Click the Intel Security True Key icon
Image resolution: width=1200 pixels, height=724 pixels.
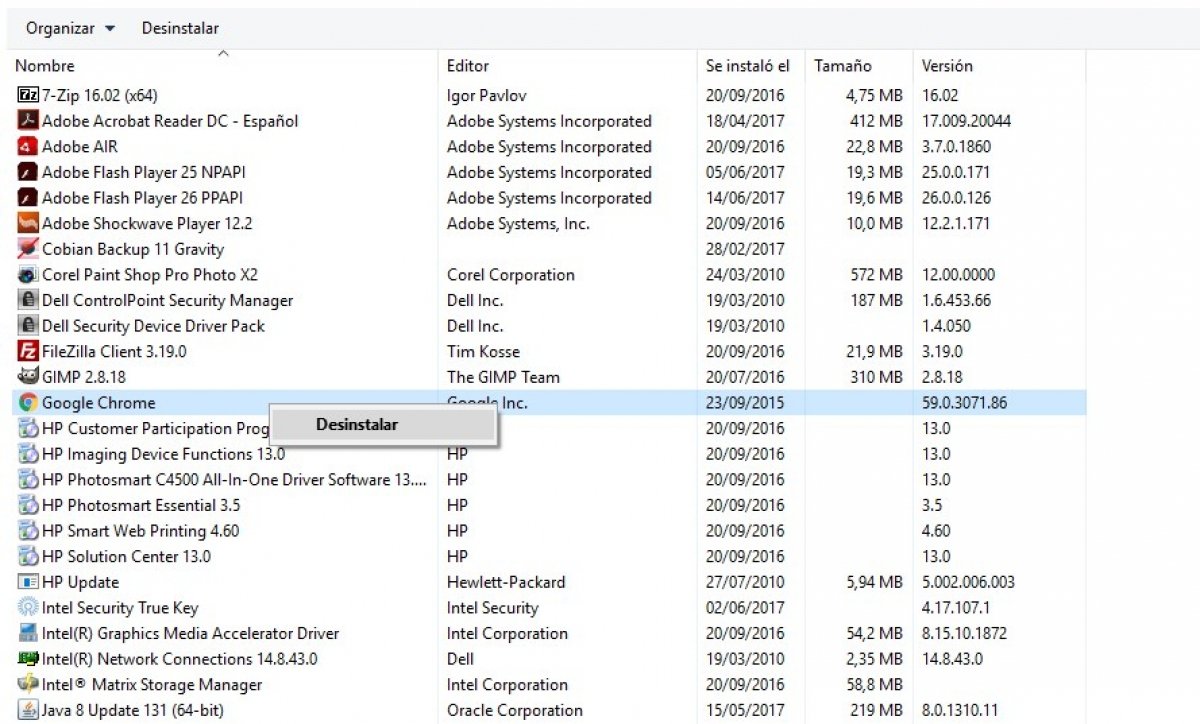tap(28, 608)
